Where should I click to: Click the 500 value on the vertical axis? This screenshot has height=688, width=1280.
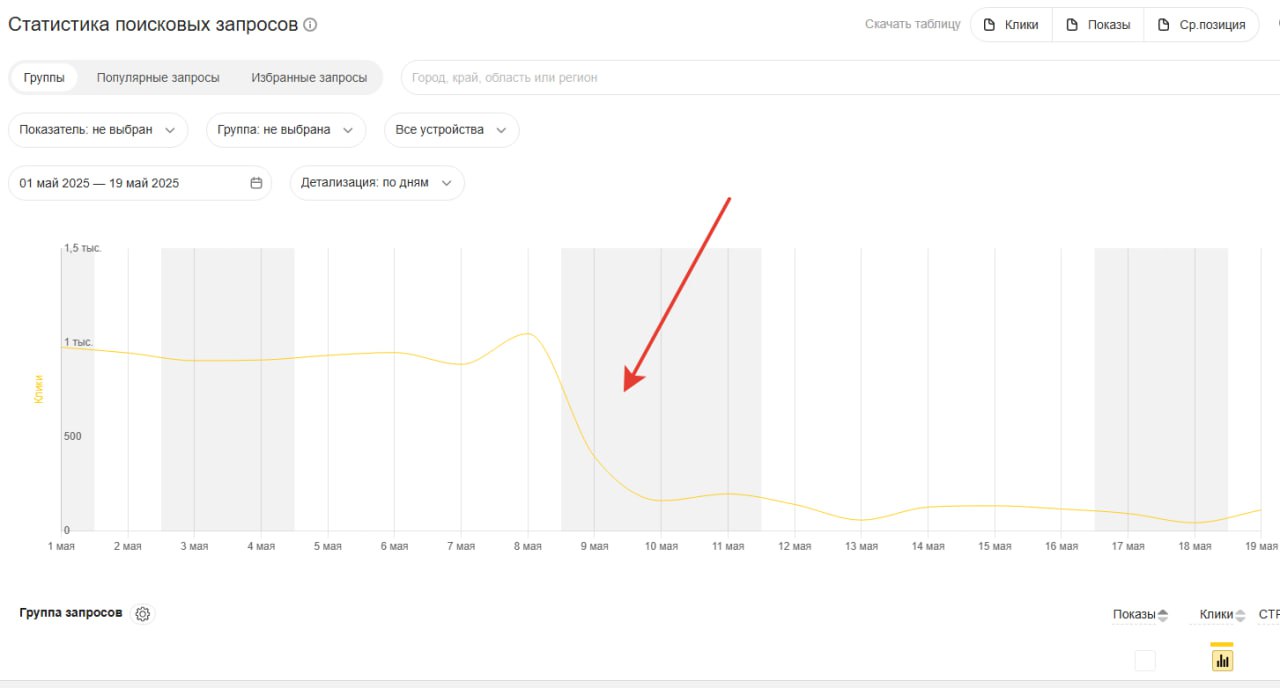click(73, 436)
